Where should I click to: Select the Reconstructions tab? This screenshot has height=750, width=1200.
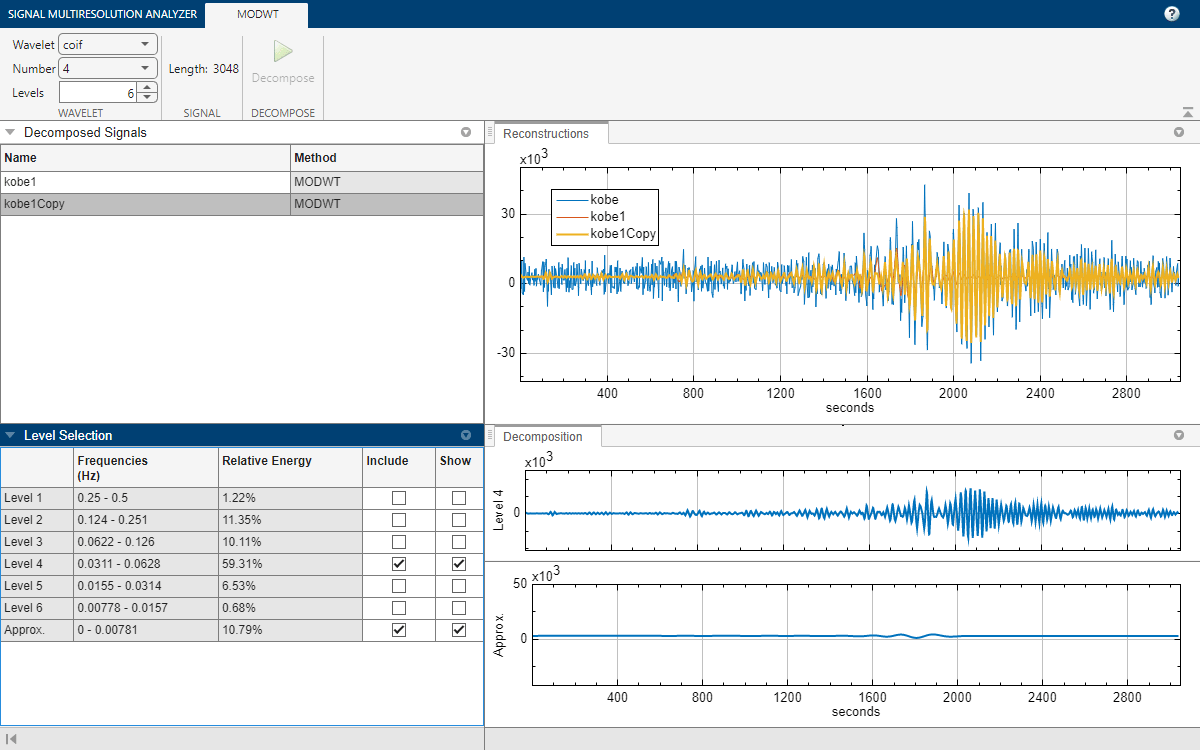[546, 133]
